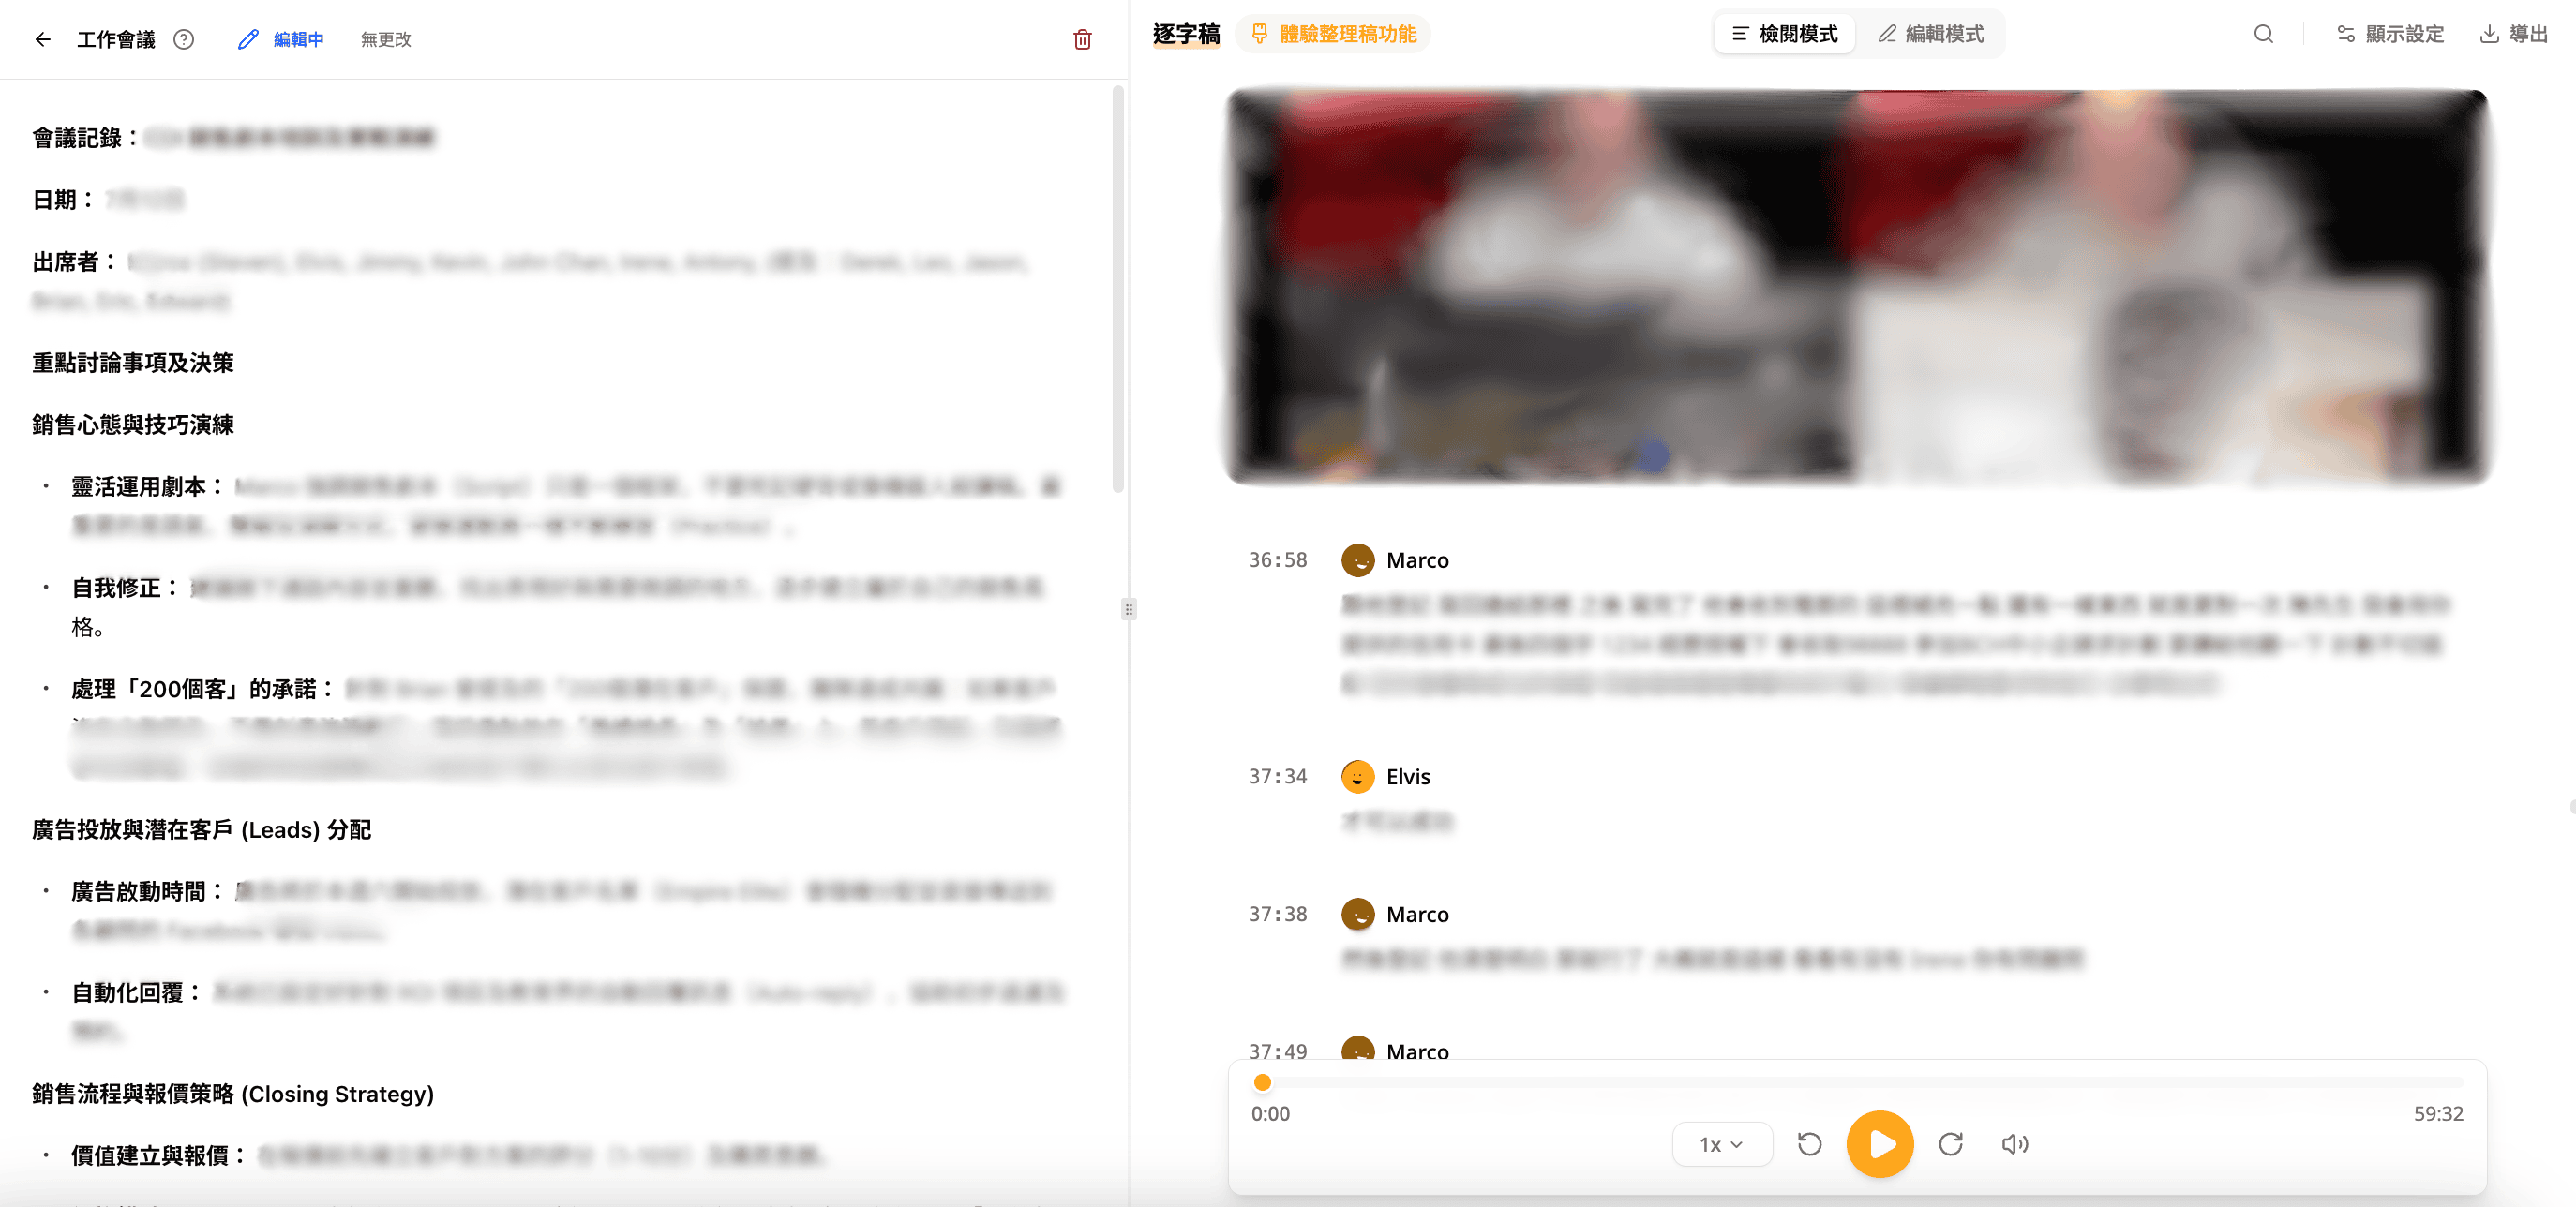The height and width of the screenshot is (1207, 2576).
Task: Click the back arrow next to 工作會議
Action: click(x=42, y=39)
